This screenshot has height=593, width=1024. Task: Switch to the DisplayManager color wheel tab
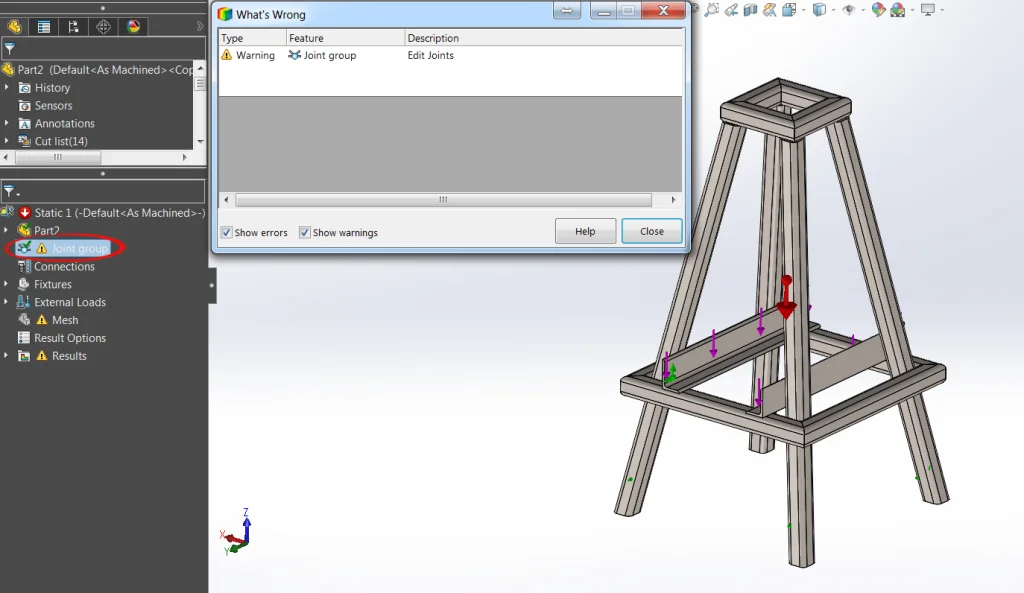(x=132, y=26)
